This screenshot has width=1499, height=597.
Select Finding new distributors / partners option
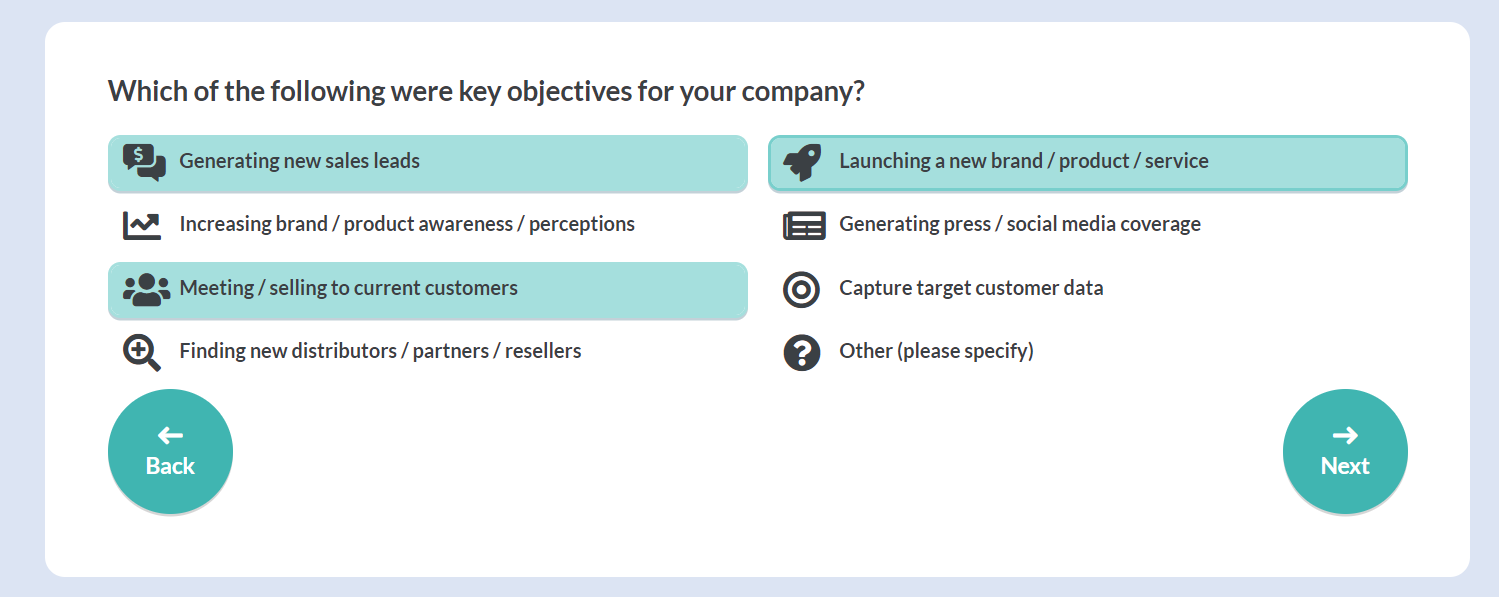[x=428, y=352]
